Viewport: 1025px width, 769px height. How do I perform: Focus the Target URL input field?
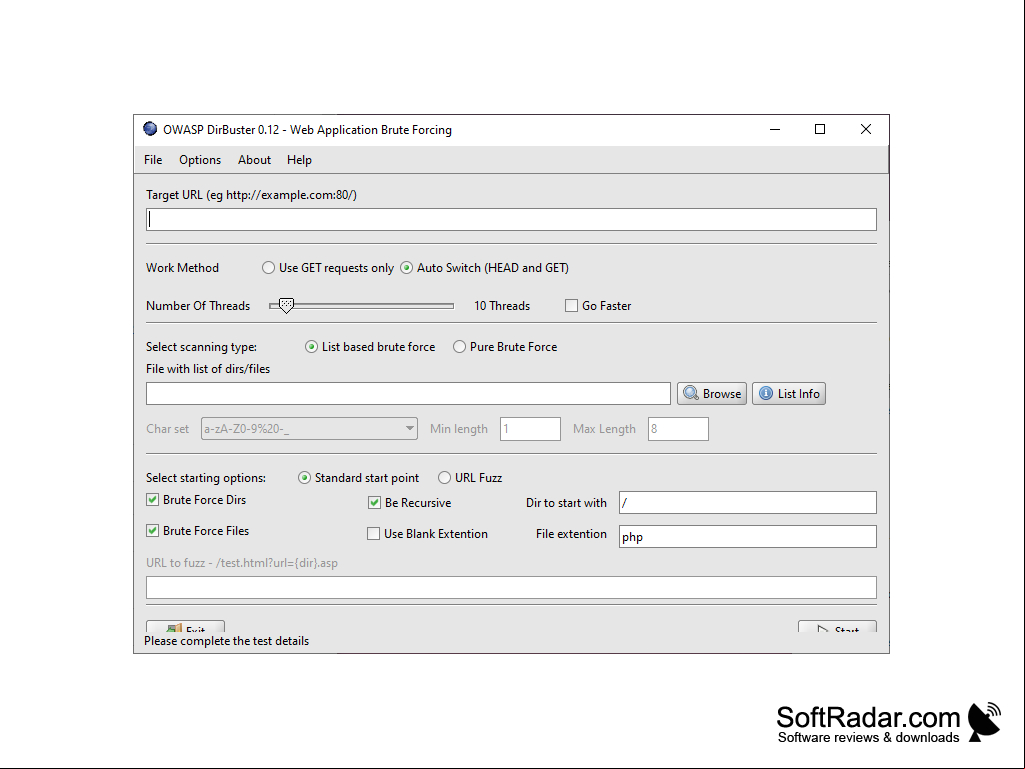[x=511, y=220]
